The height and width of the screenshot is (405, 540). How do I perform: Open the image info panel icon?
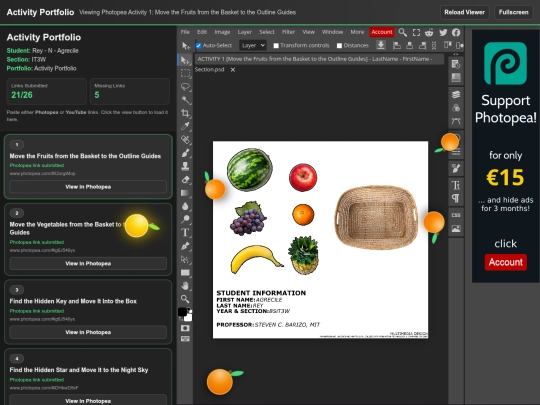click(x=456, y=229)
